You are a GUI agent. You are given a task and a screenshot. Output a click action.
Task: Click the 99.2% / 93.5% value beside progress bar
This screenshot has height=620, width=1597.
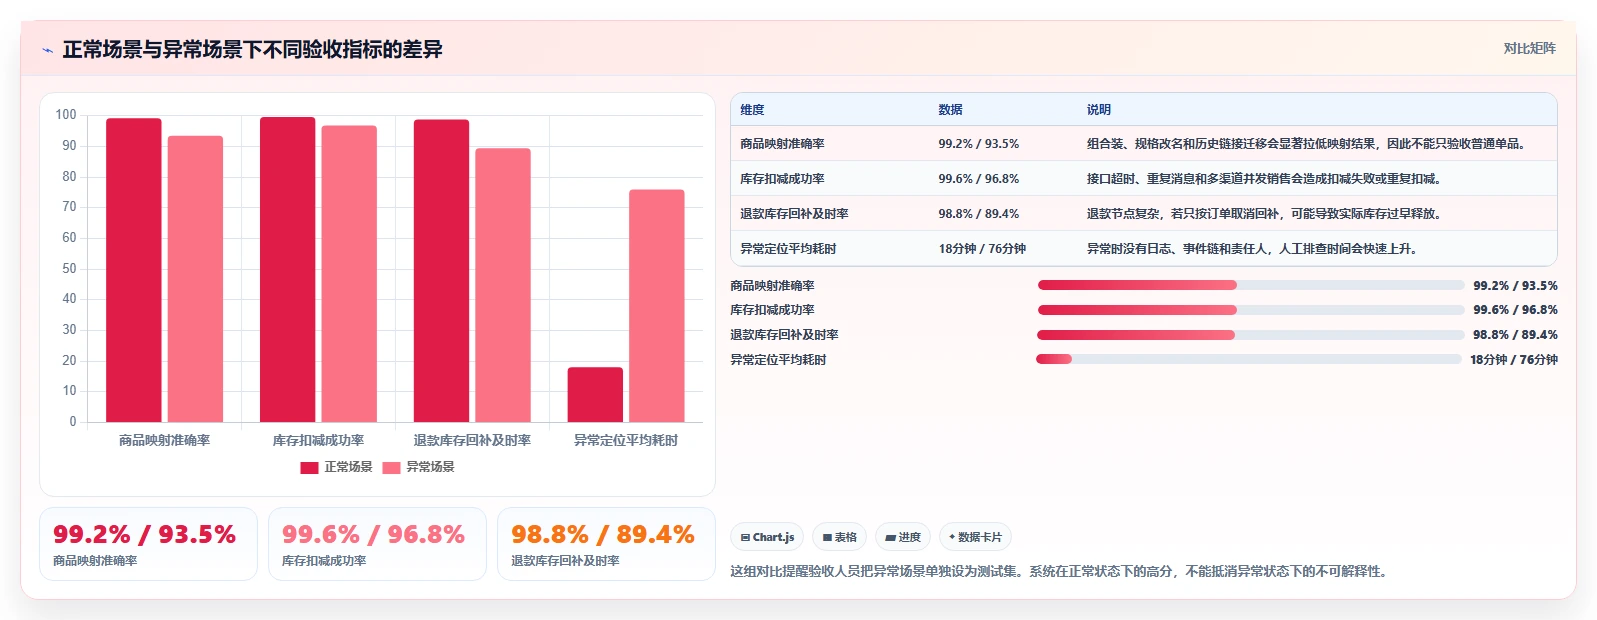pos(1515,286)
